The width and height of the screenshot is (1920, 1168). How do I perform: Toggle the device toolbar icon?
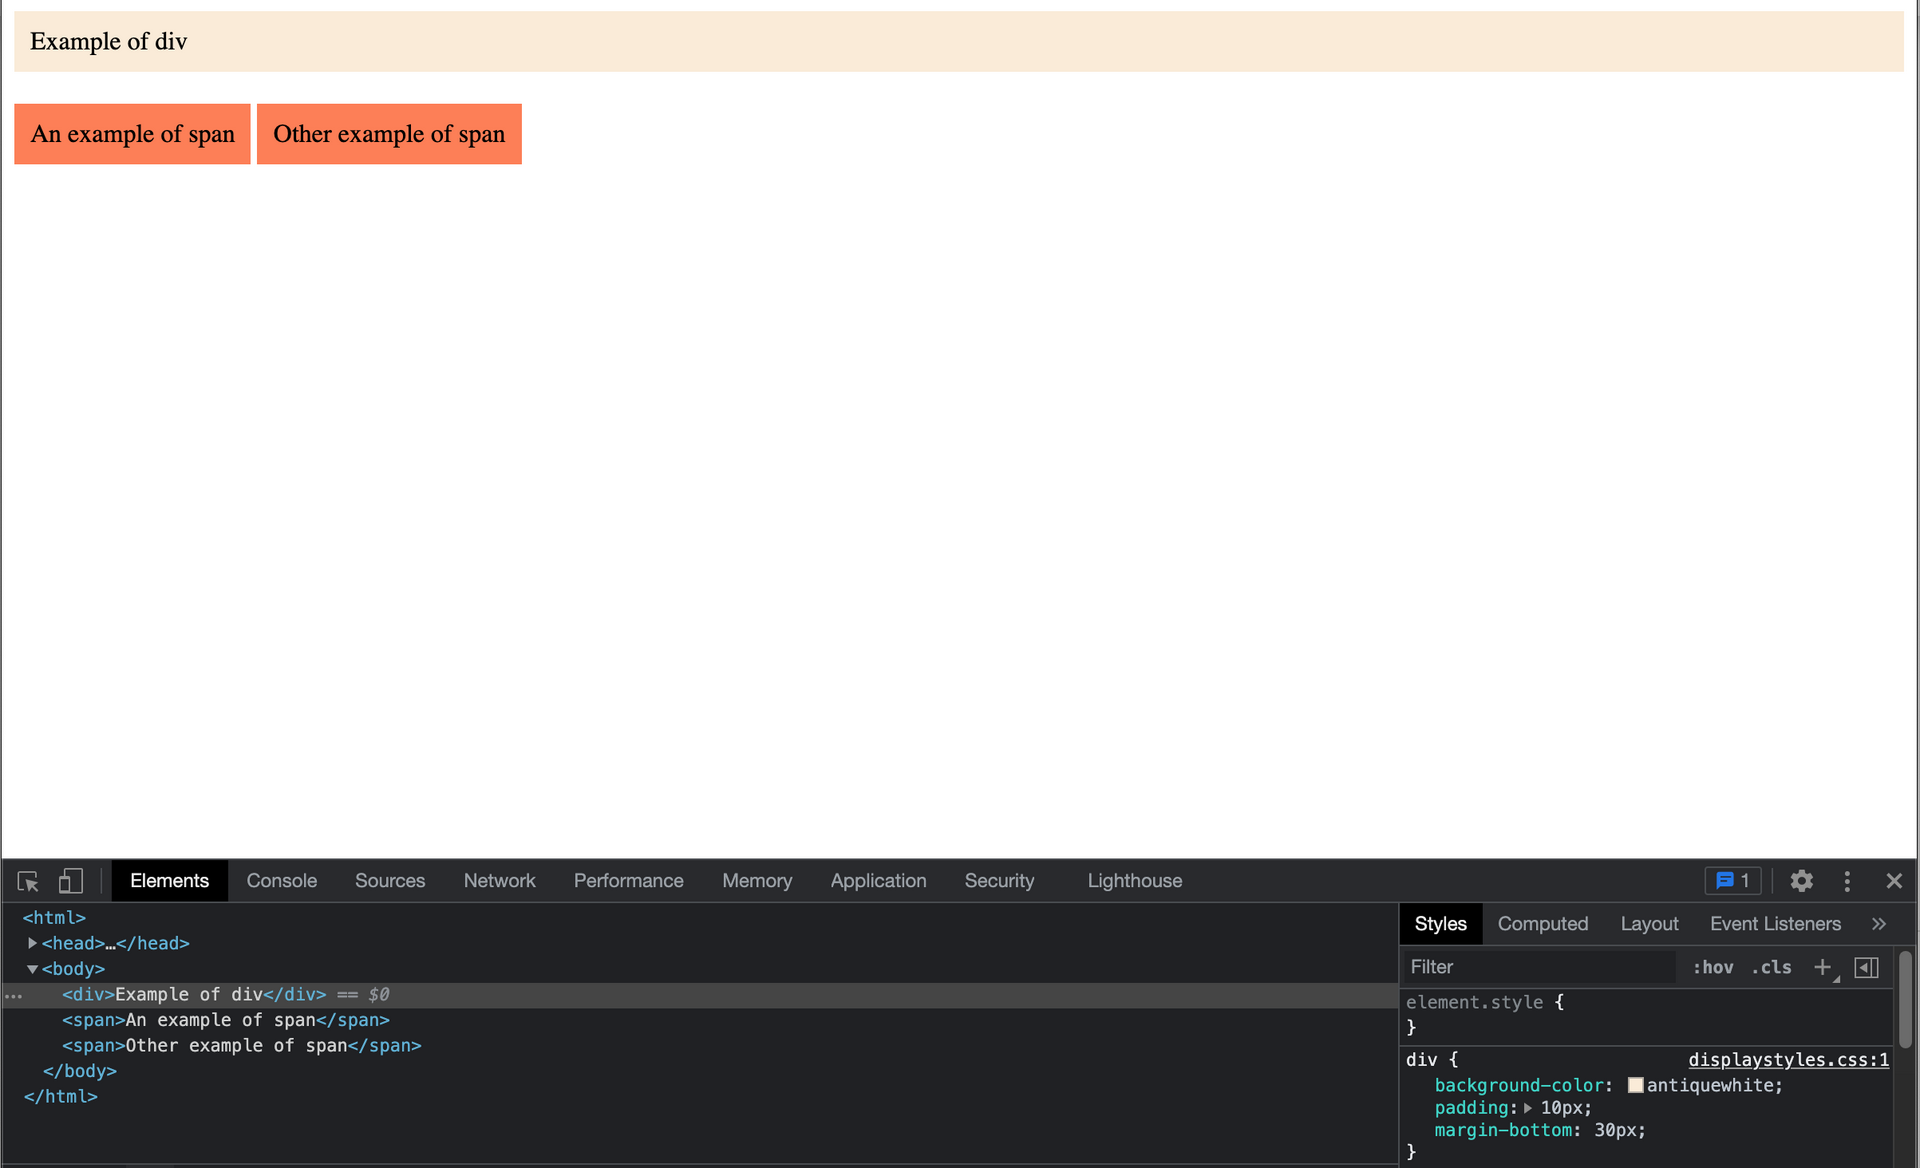(x=70, y=881)
